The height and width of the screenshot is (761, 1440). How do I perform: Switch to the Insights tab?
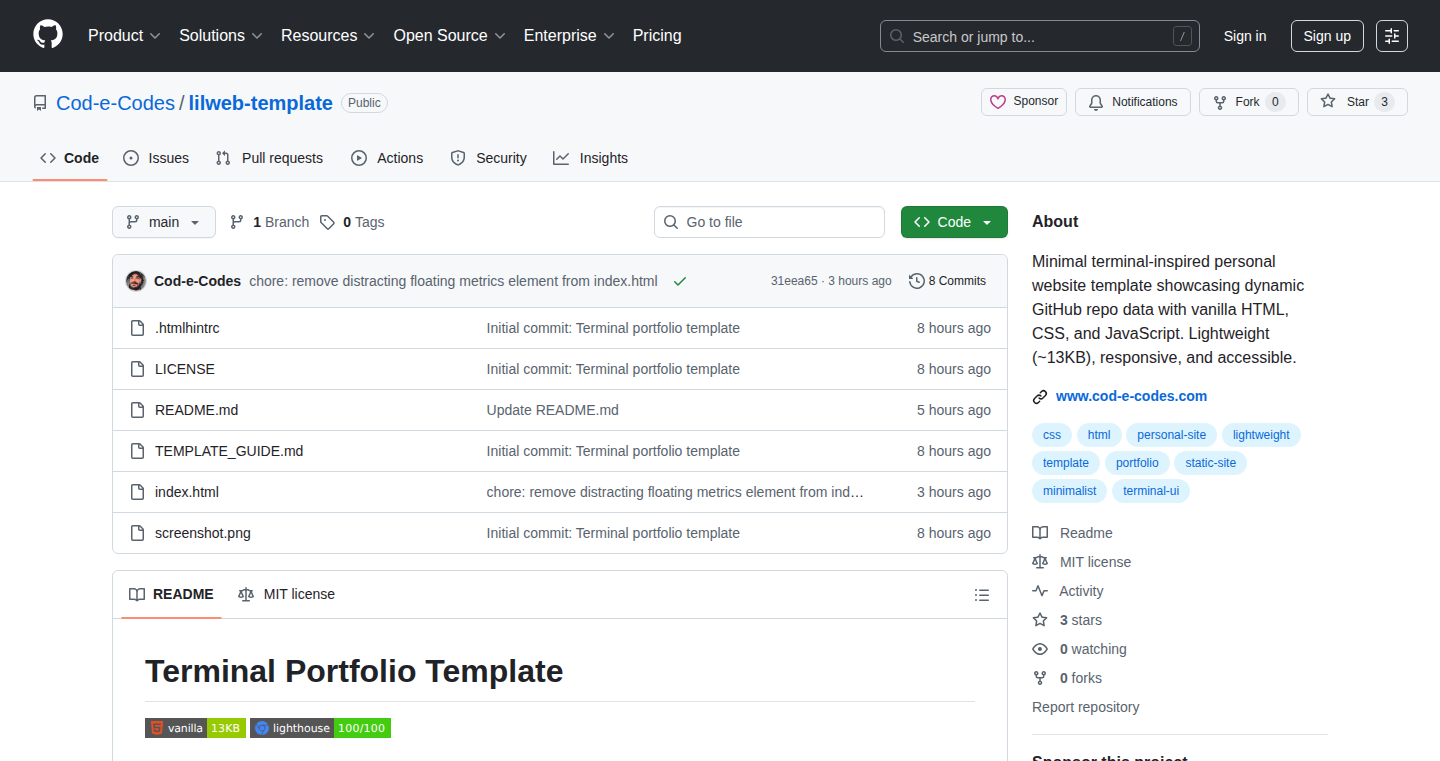click(591, 158)
